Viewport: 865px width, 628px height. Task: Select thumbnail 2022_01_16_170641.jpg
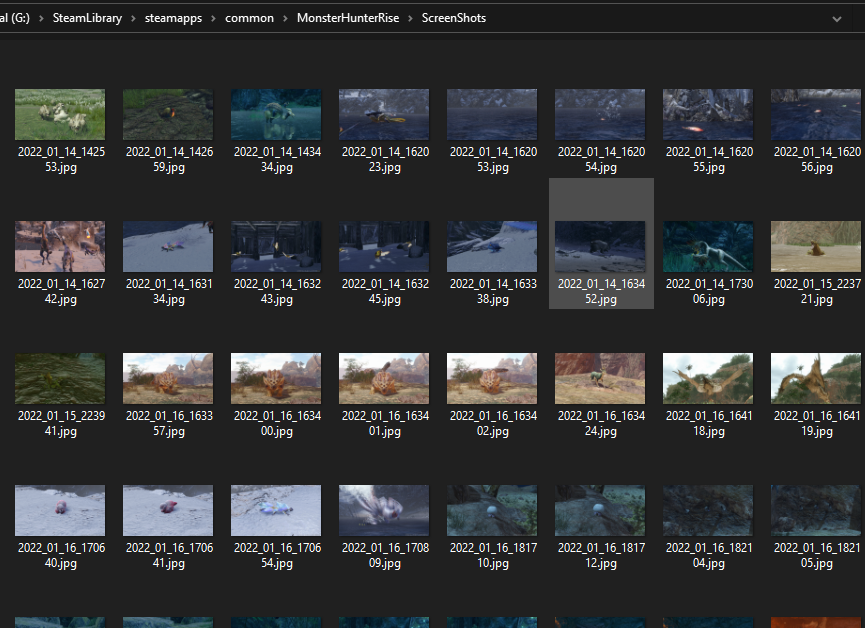[168, 510]
